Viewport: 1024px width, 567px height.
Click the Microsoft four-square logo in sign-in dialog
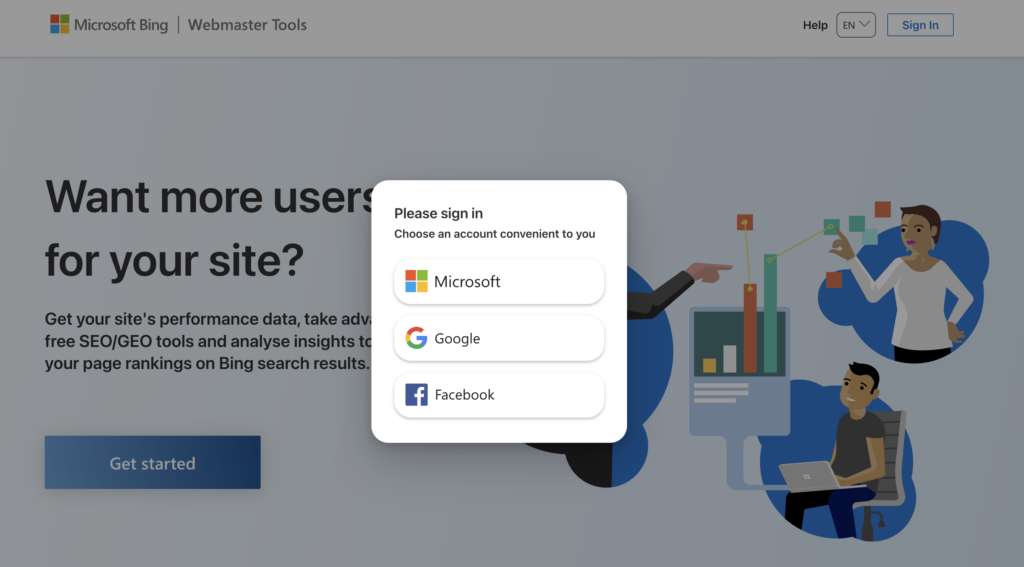coord(416,281)
